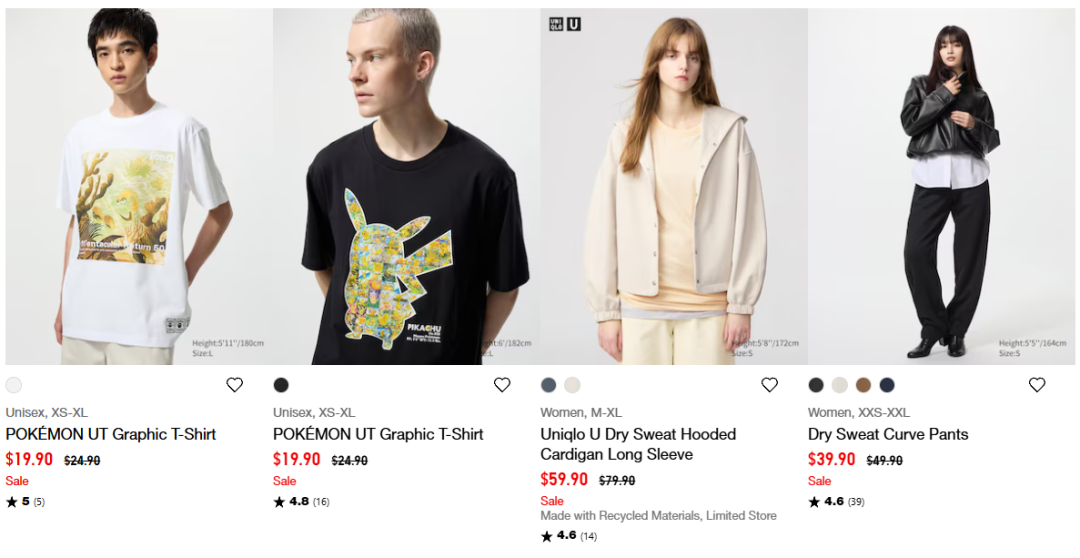
Task: Pick navy swatch for Curve Pants
Action: (x=887, y=385)
